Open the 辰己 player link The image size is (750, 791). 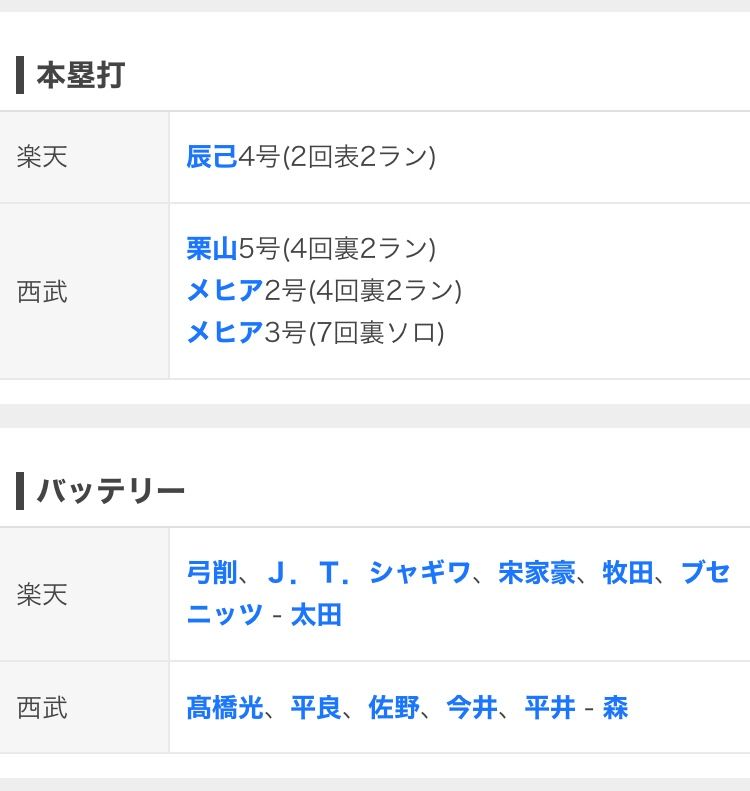212,157
